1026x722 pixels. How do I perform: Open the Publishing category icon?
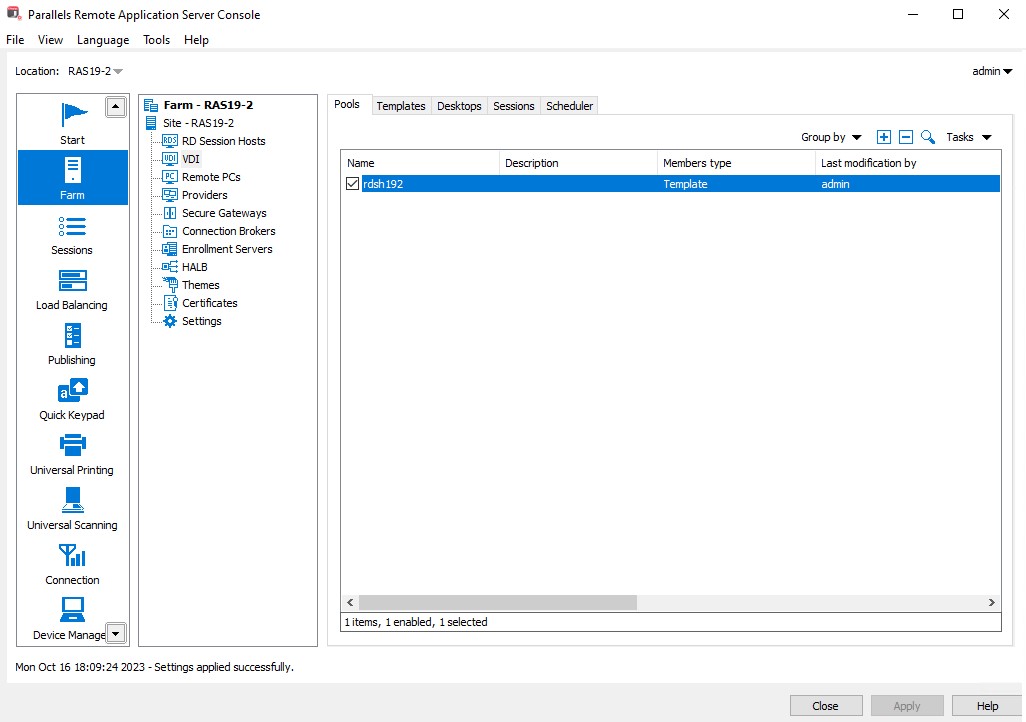pos(73,336)
